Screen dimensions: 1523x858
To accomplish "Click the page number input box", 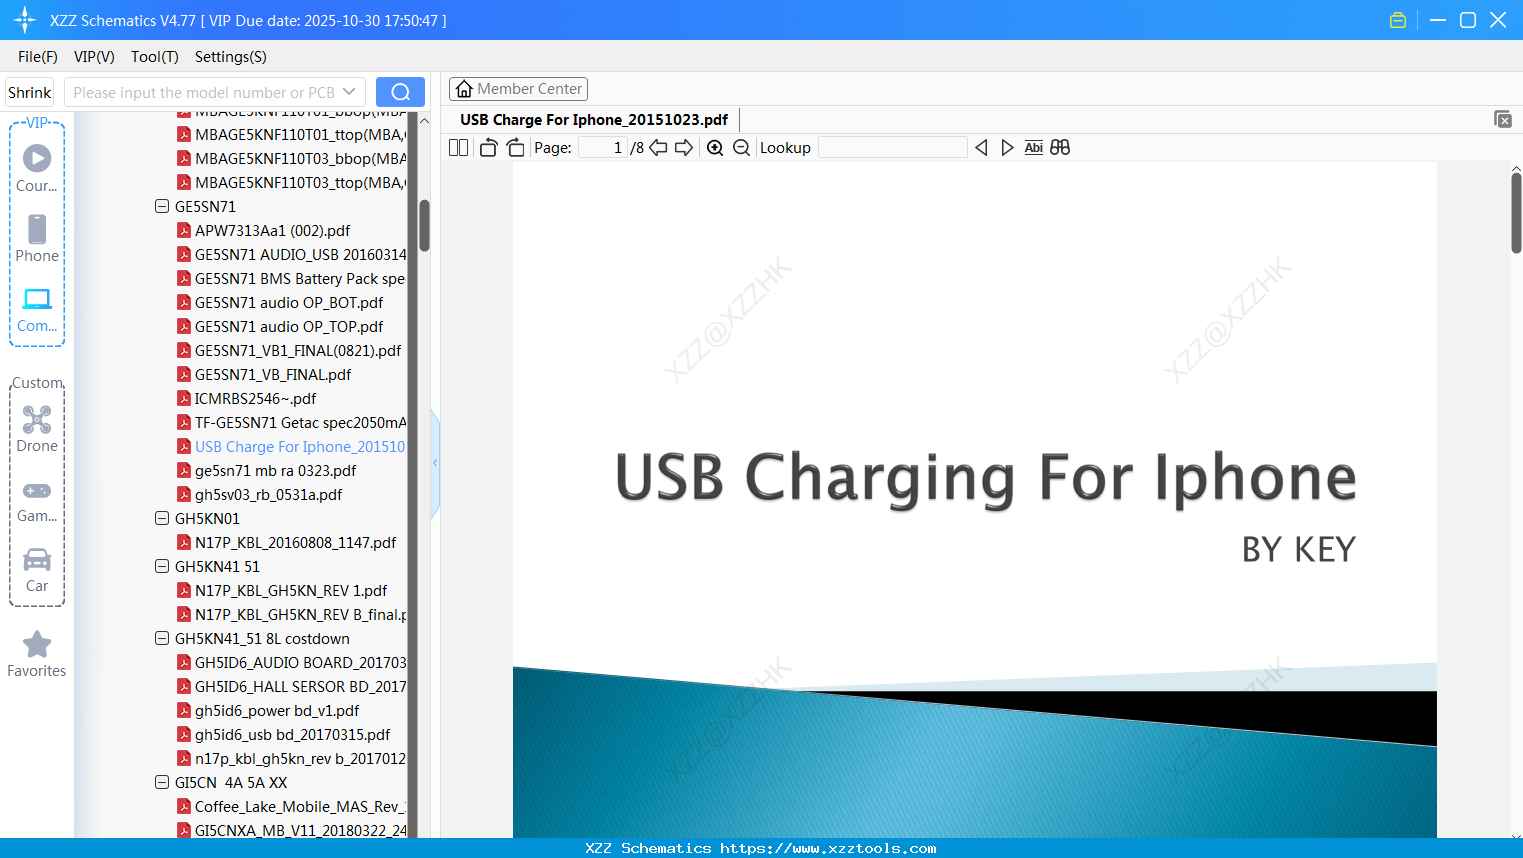I will pyautogui.click(x=603, y=147).
